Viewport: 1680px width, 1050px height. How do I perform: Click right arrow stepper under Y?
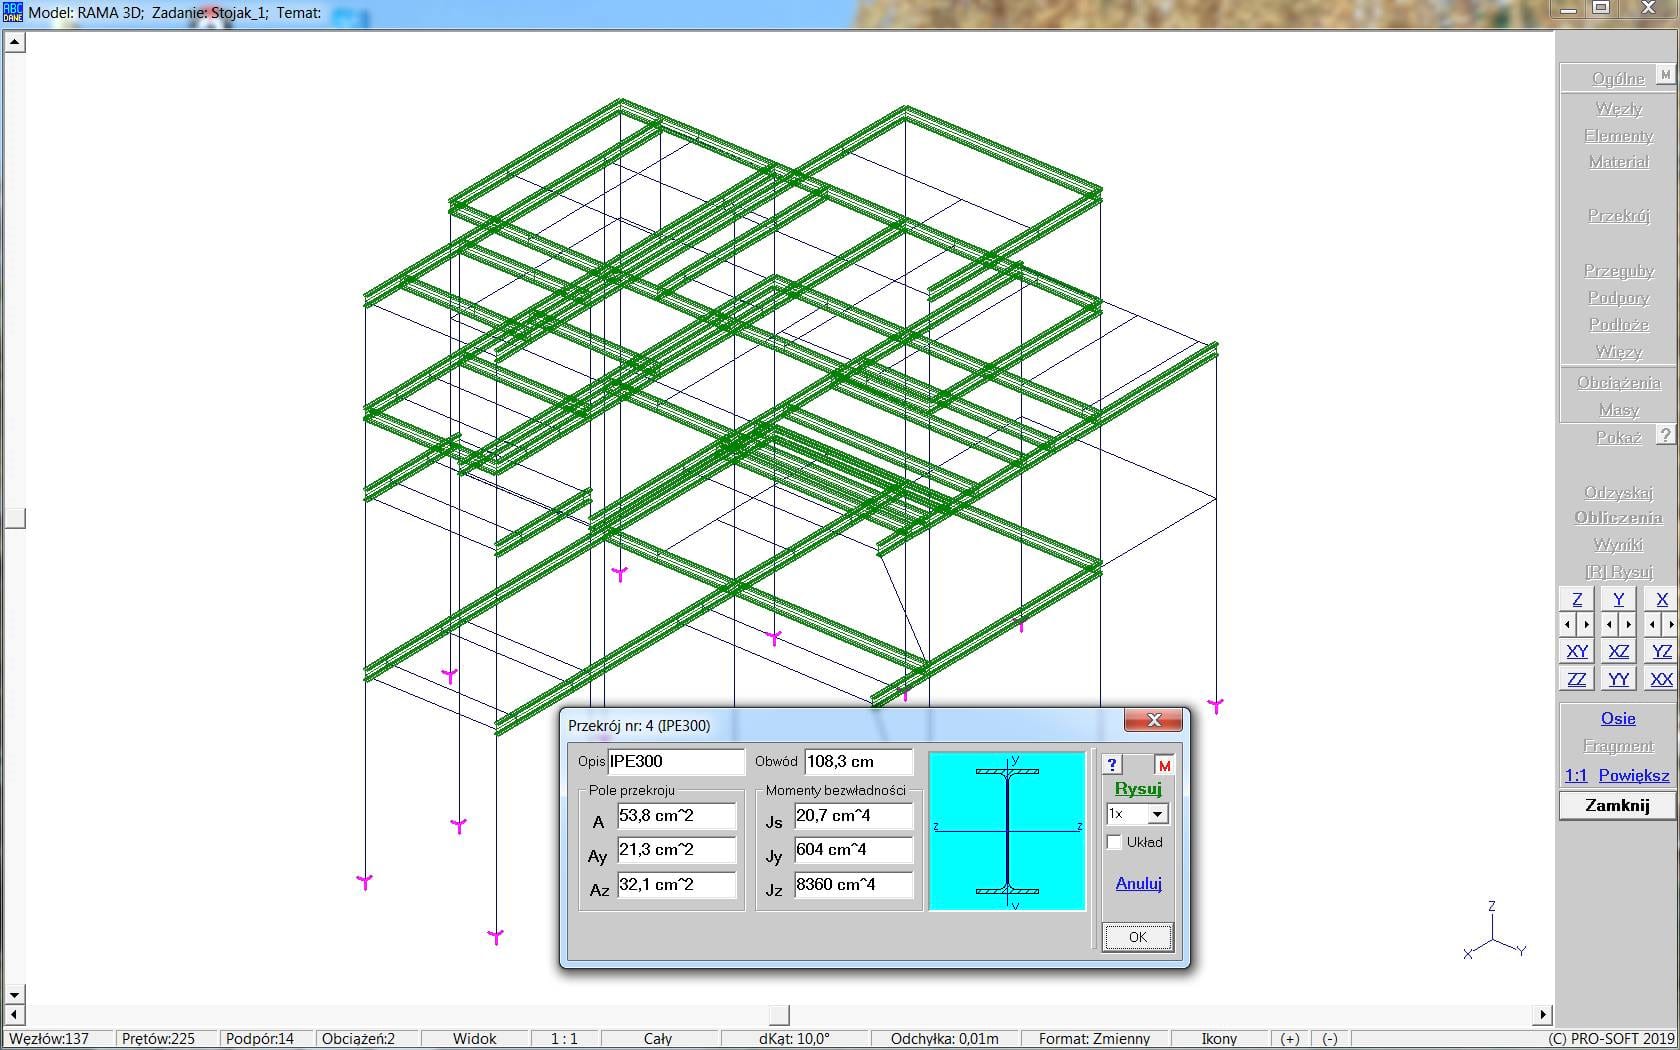pyautogui.click(x=1628, y=625)
